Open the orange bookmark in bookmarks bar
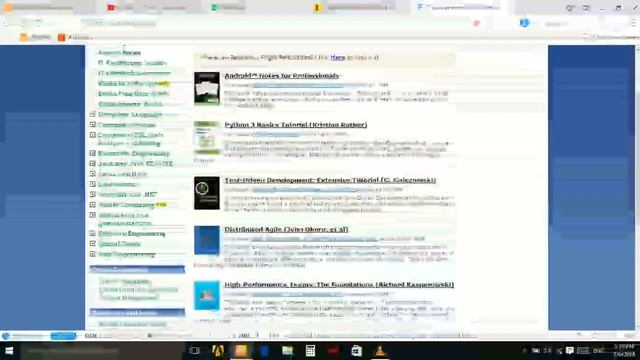The width and height of the screenshot is (640, 360). coord(74,38)
